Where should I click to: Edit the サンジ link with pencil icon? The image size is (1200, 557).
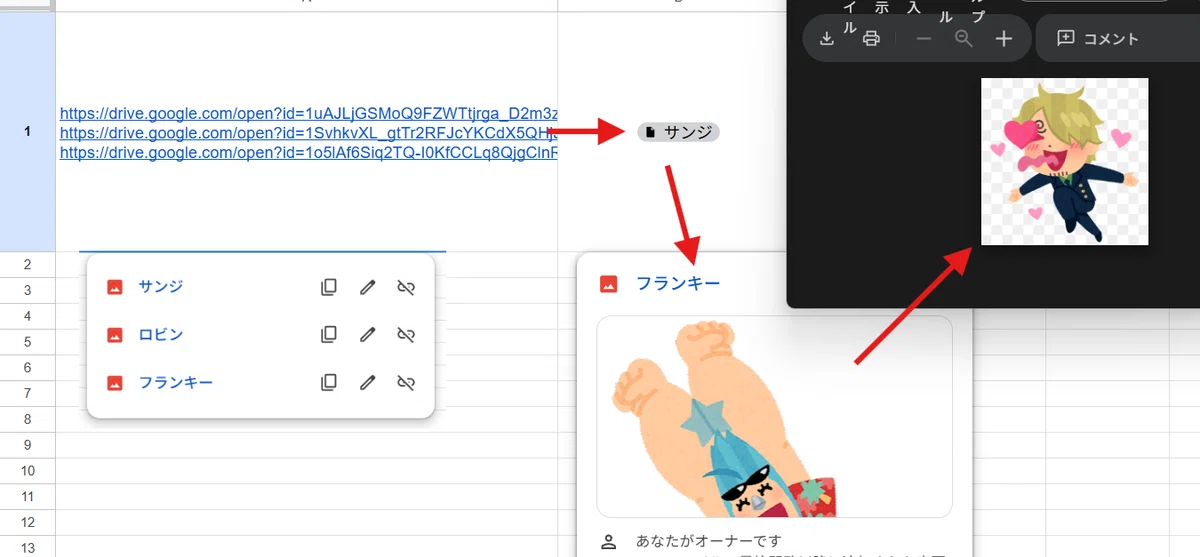click(x=367, y=287)
